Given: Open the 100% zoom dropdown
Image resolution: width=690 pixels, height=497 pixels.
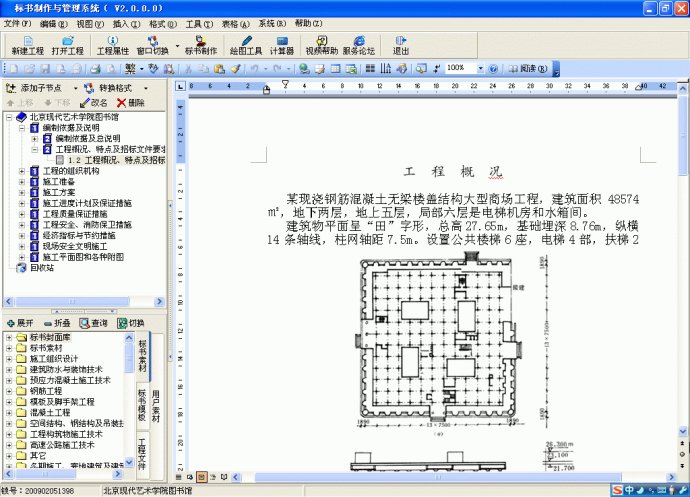Looking at the screenshot, I should tap(480, 69).
